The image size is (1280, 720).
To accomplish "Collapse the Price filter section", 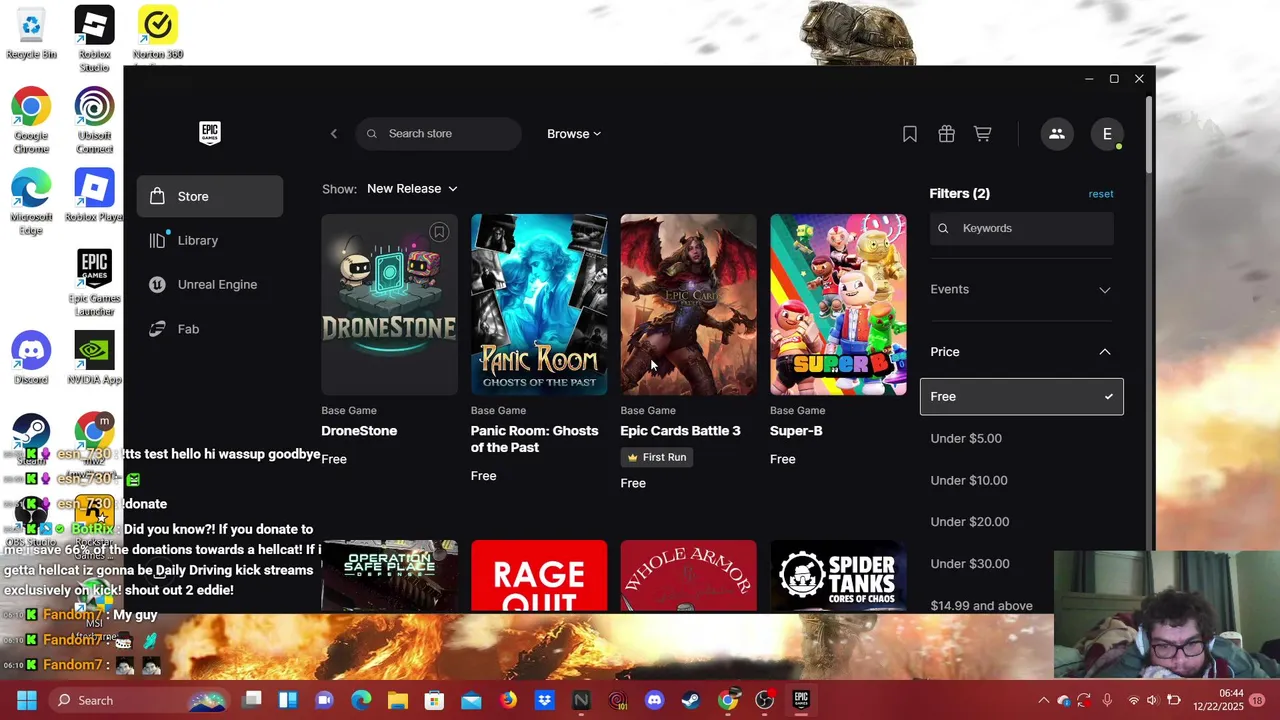I will [x=1021, y=352].
